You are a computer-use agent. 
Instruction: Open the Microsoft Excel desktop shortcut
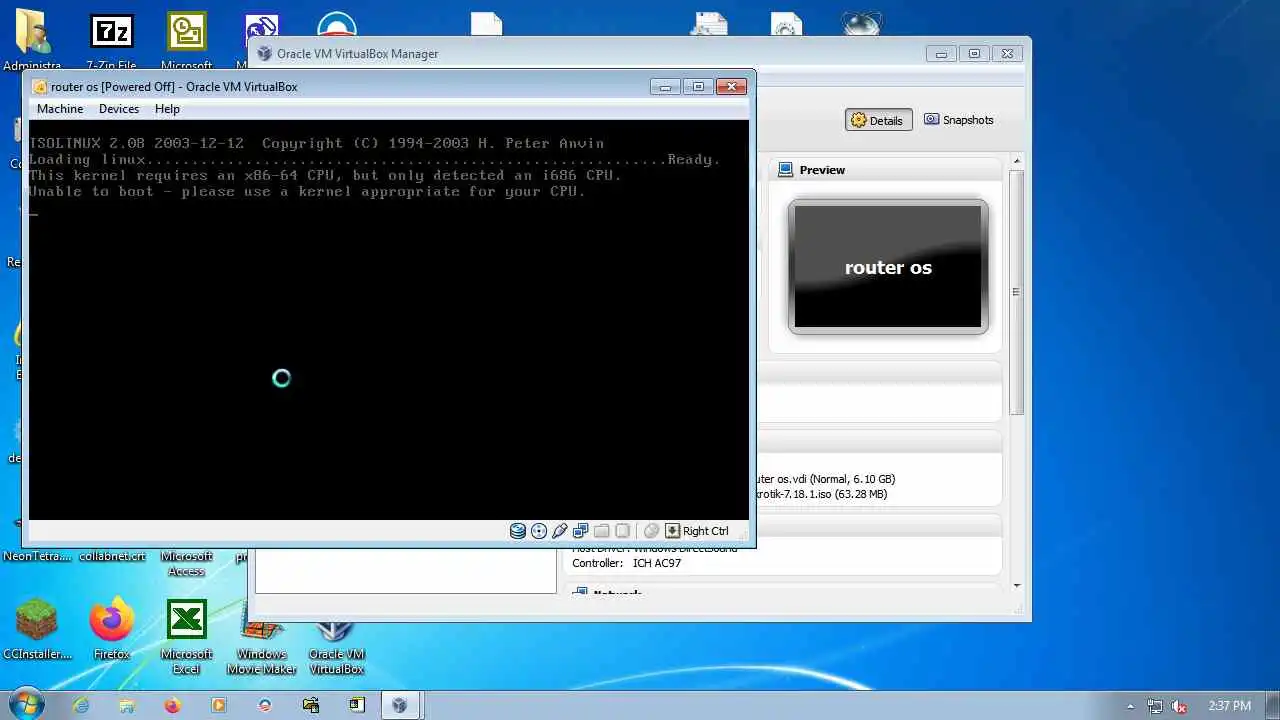(186, 637)
